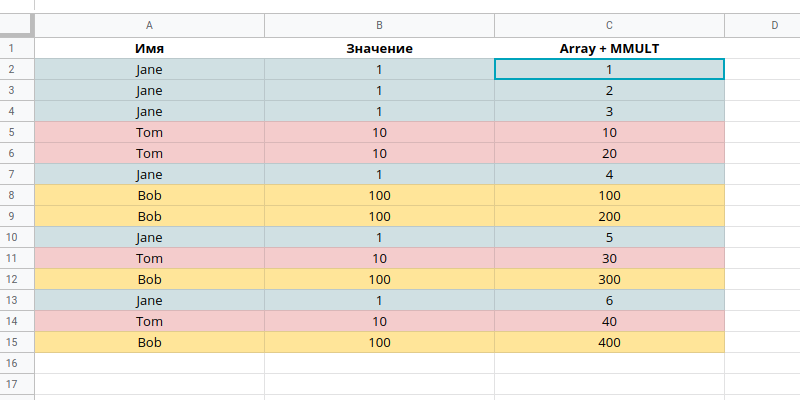The image size is (800, 400).
Task: Select the Jane cell in row 13
Action: tap(149, 300)
